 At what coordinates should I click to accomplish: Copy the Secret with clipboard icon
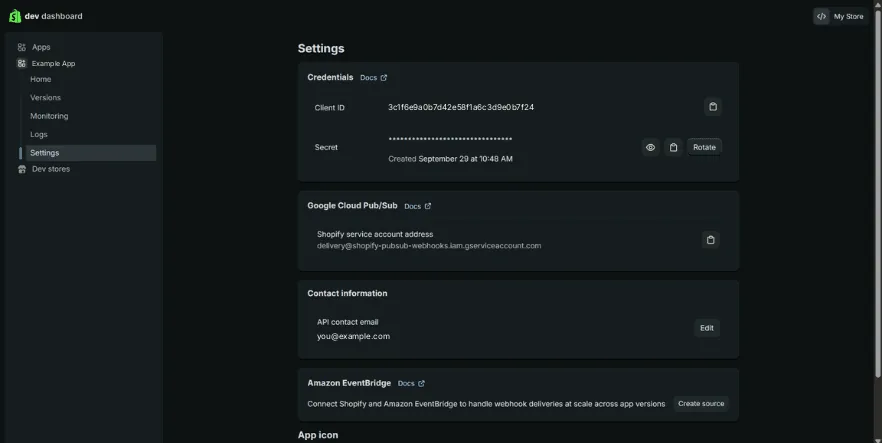(673, 147)
